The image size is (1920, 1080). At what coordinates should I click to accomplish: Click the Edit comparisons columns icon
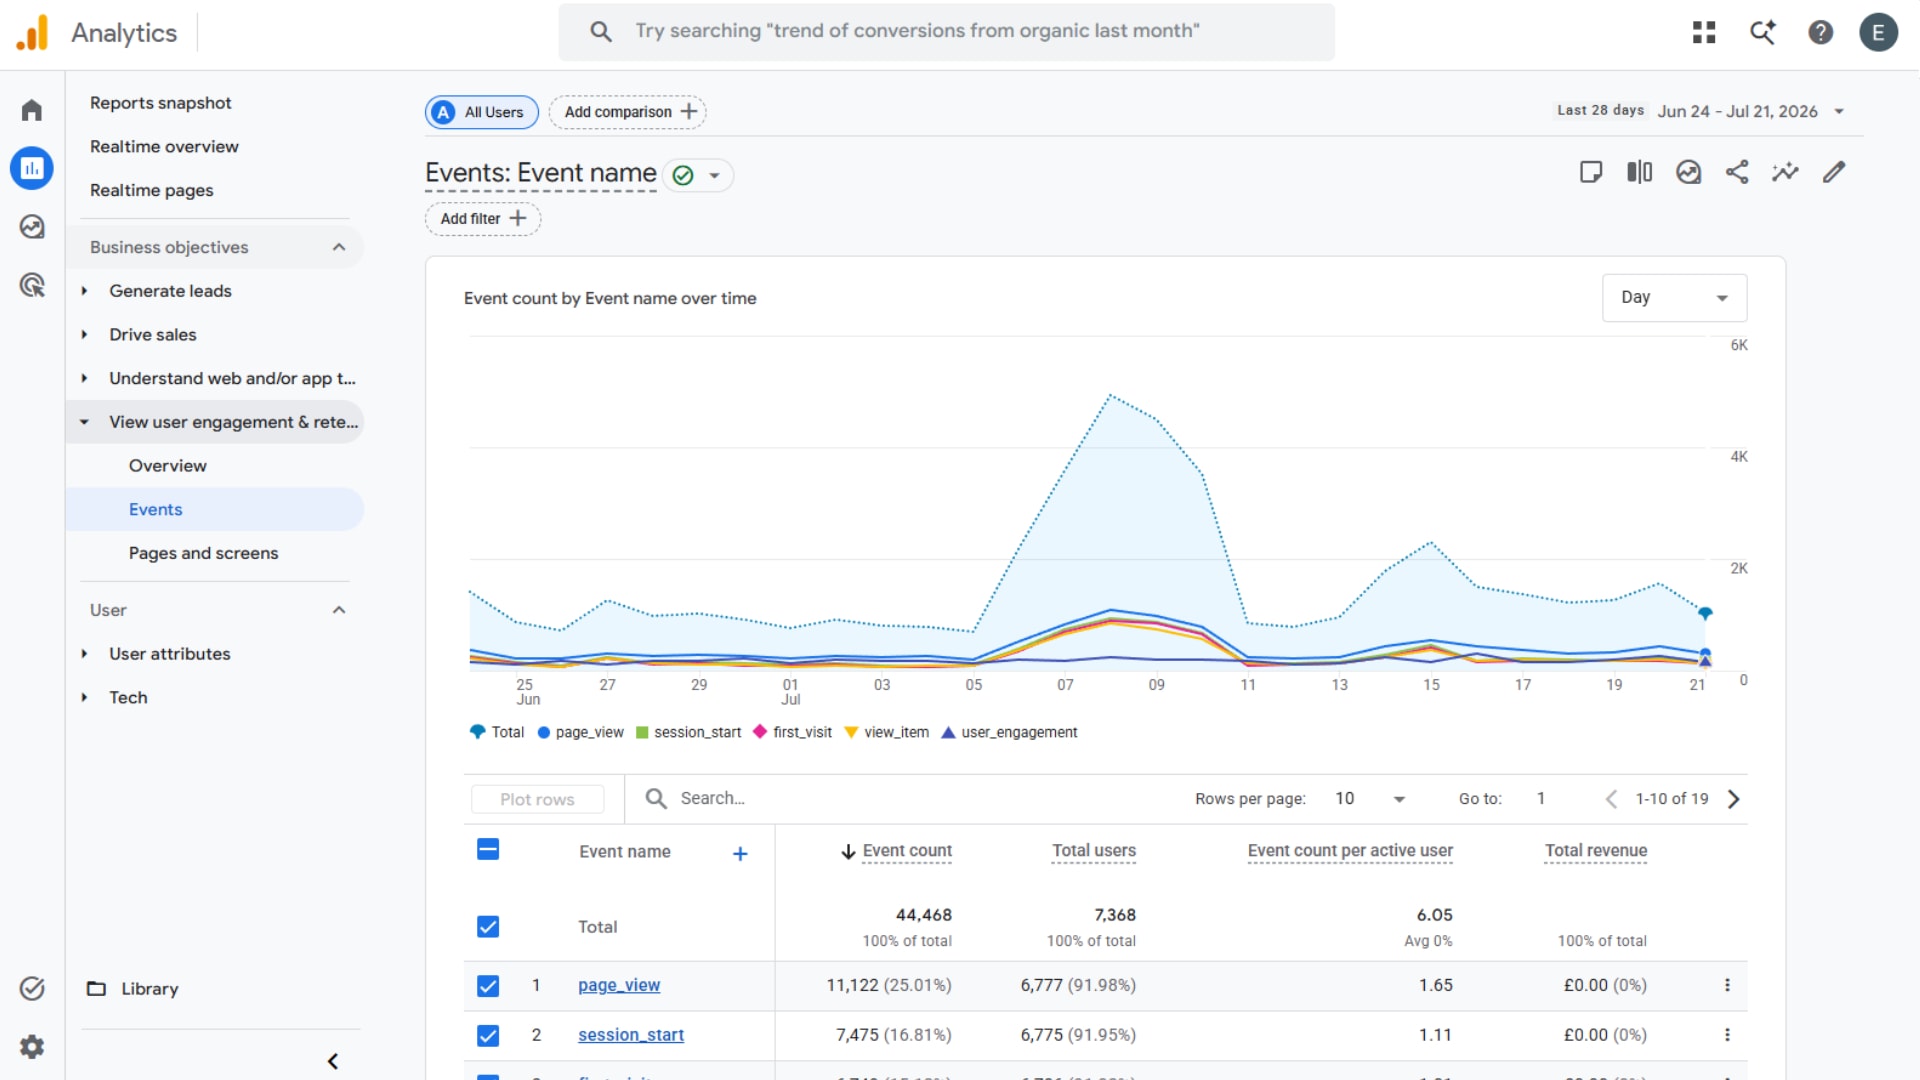[1640, 172]
